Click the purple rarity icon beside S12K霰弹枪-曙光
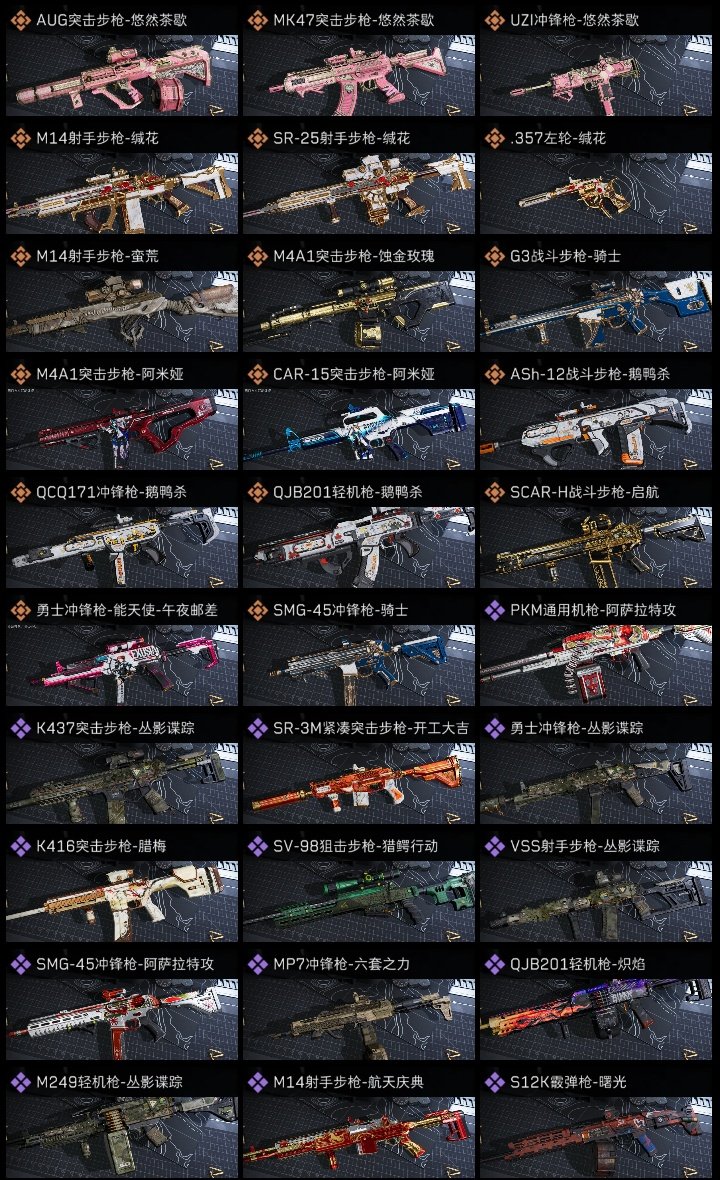Screen dimensions: 720x1180 [x=494, y=1082]
